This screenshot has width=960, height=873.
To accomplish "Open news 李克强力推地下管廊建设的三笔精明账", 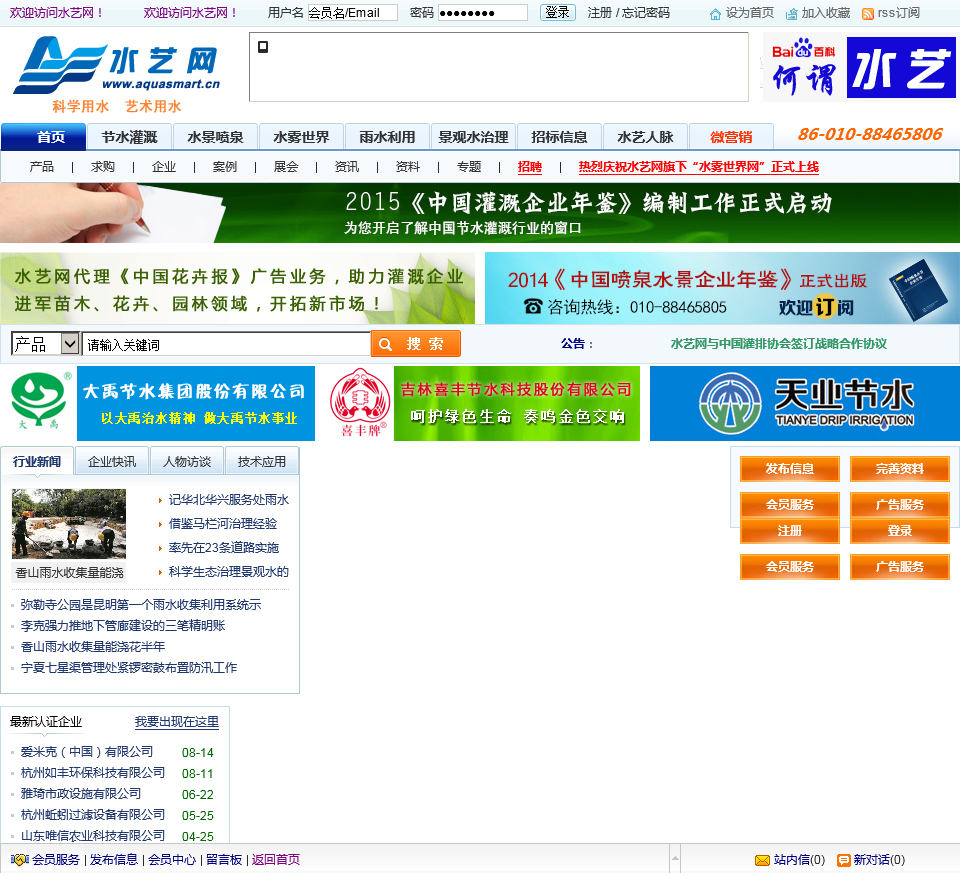I will [123, 626].
